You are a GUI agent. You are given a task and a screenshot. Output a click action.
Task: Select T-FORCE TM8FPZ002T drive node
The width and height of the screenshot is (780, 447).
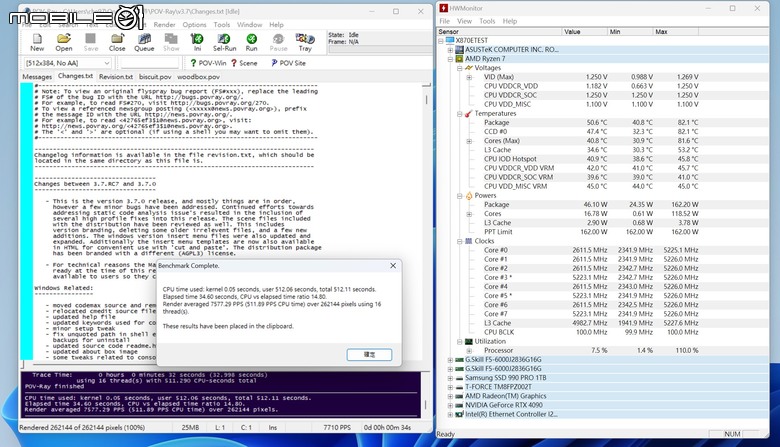point(498,387)
